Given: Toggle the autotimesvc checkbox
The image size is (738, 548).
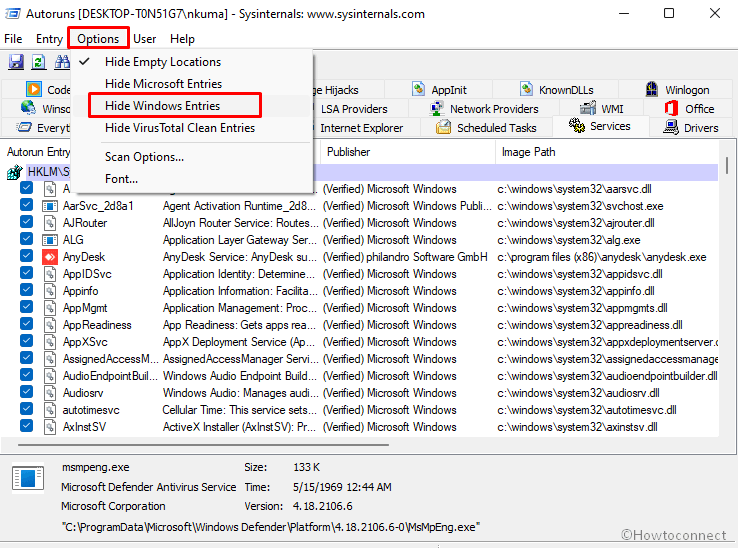Looking at the screenshot, I should 26,409.
